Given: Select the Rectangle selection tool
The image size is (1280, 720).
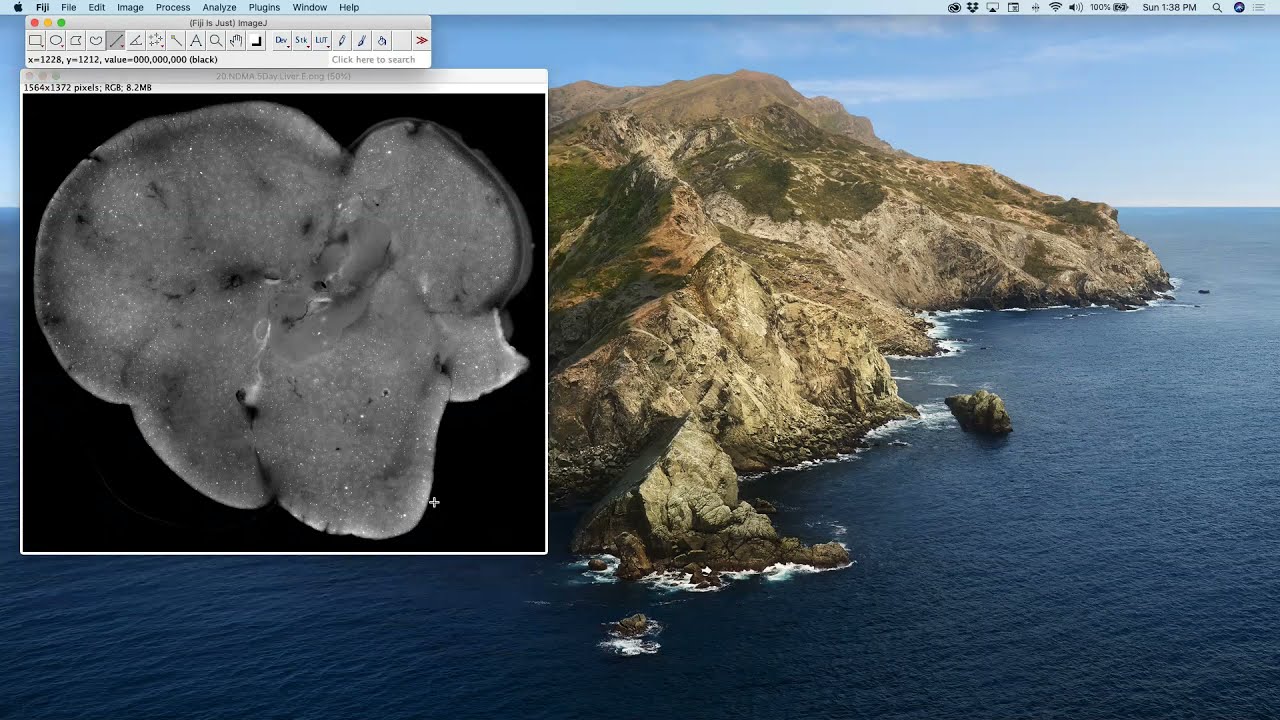Looking at the screenshot, I should 36,41.
